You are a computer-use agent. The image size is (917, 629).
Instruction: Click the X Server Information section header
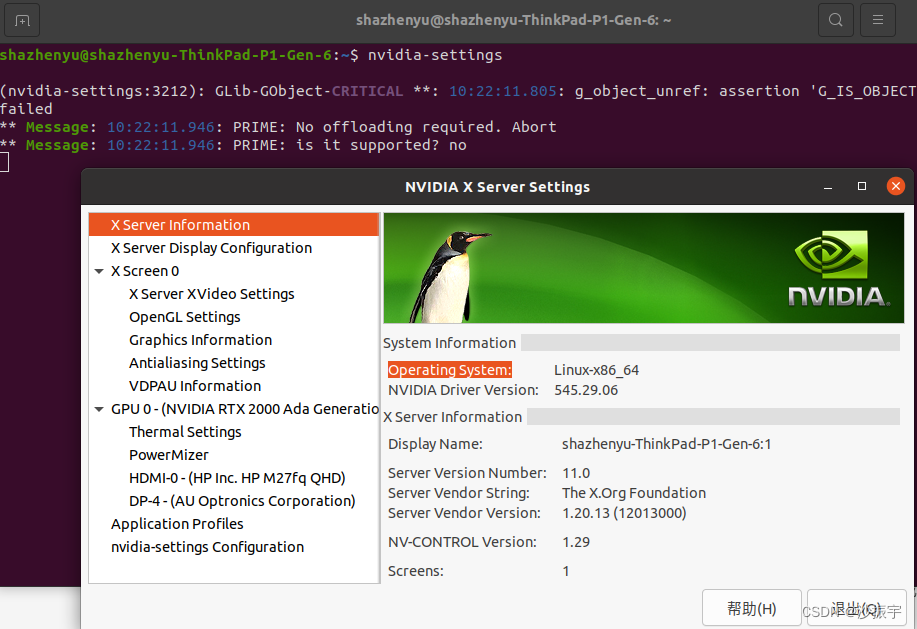[x=452, y=417]
